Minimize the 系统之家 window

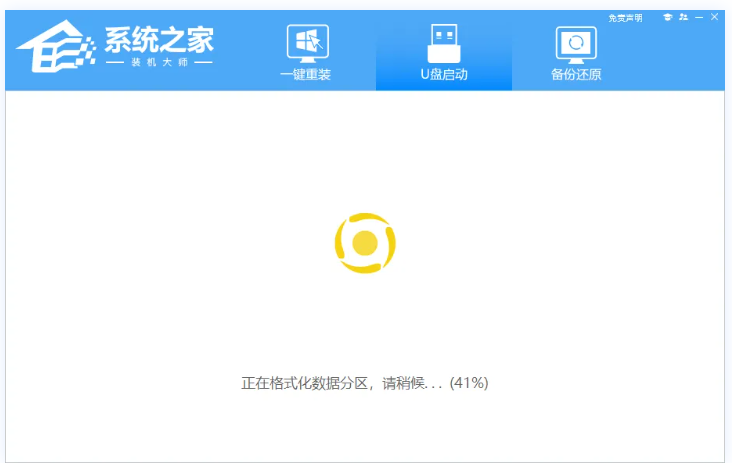pos(699,17)
